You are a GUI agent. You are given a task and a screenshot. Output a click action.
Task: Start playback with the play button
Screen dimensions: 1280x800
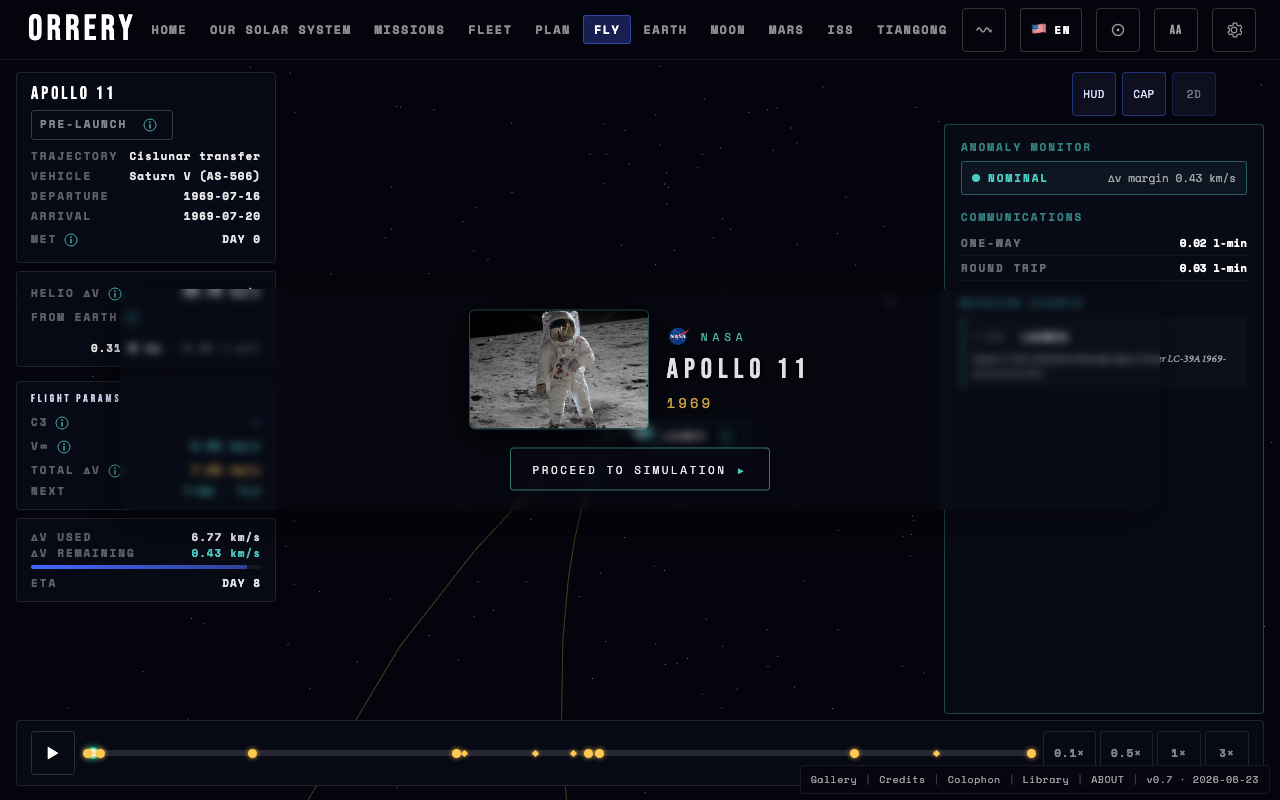[x=53, y=753]
